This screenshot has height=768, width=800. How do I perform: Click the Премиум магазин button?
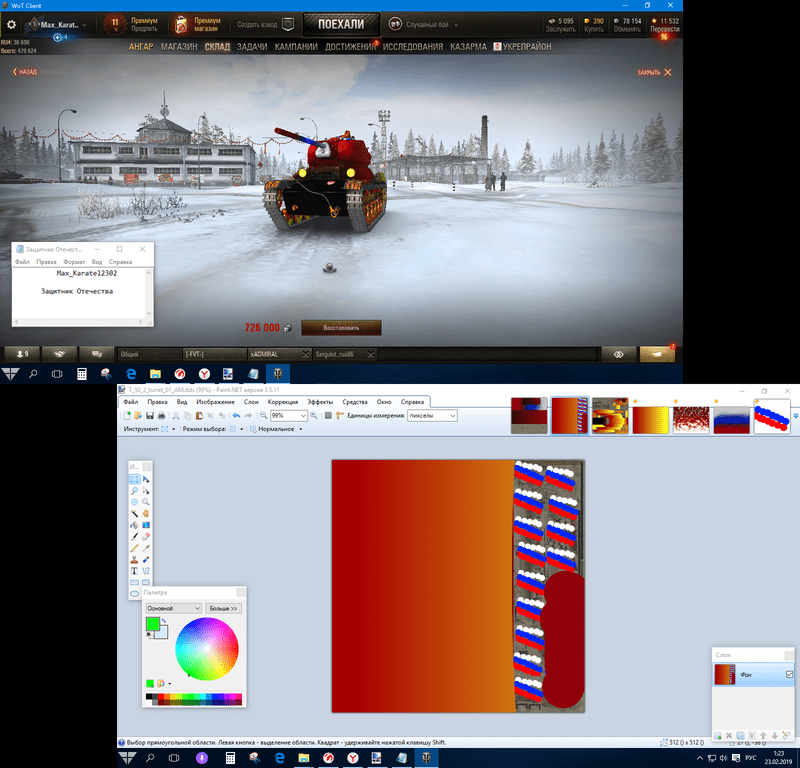click(197, 24)
